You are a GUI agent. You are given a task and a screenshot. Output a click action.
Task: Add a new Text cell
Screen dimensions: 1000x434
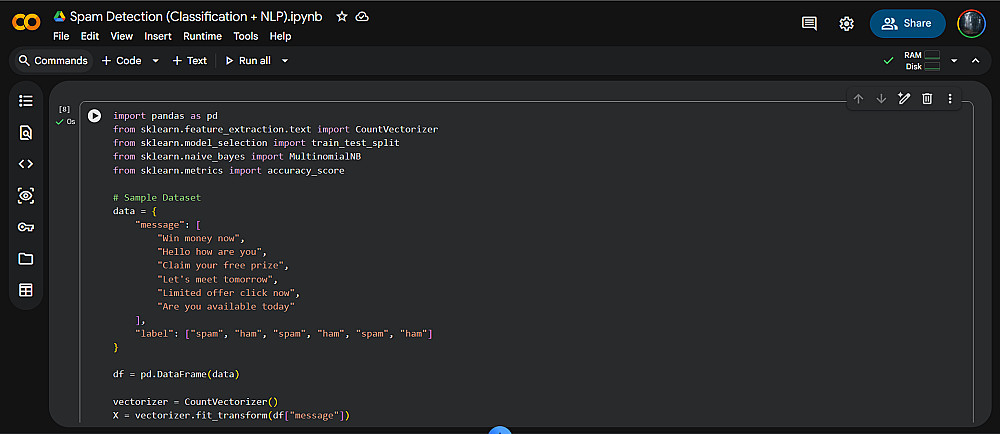point(190,61)
